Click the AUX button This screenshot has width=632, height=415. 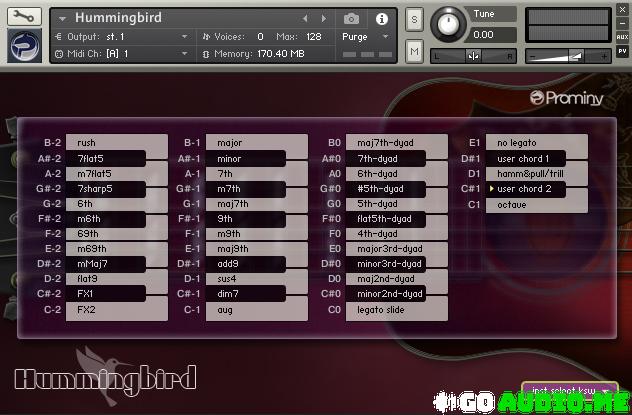[622, 37]
